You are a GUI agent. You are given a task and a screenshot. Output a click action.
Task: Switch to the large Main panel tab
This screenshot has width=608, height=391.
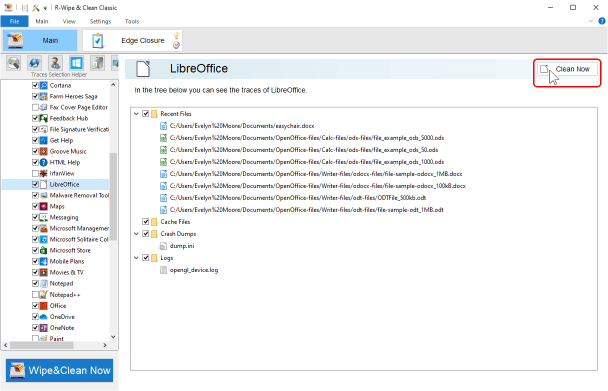(x=40, y=41)
